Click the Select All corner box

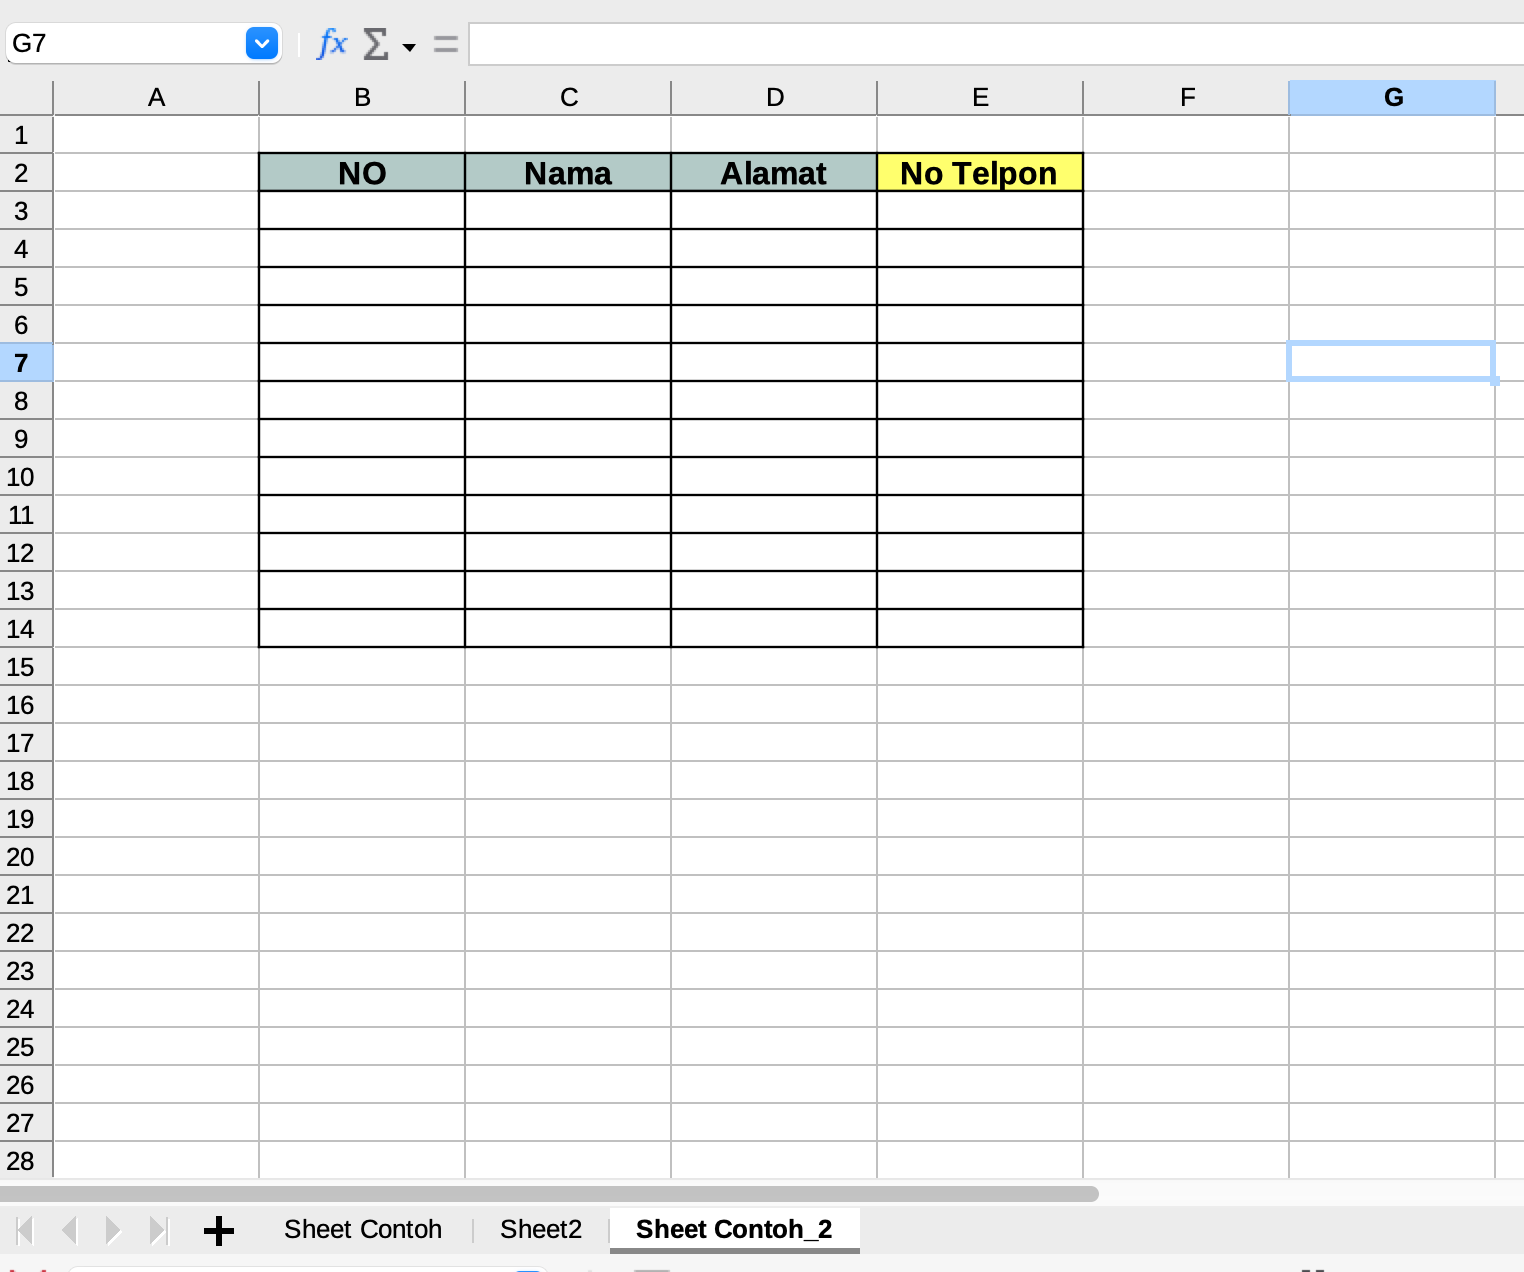26,98
